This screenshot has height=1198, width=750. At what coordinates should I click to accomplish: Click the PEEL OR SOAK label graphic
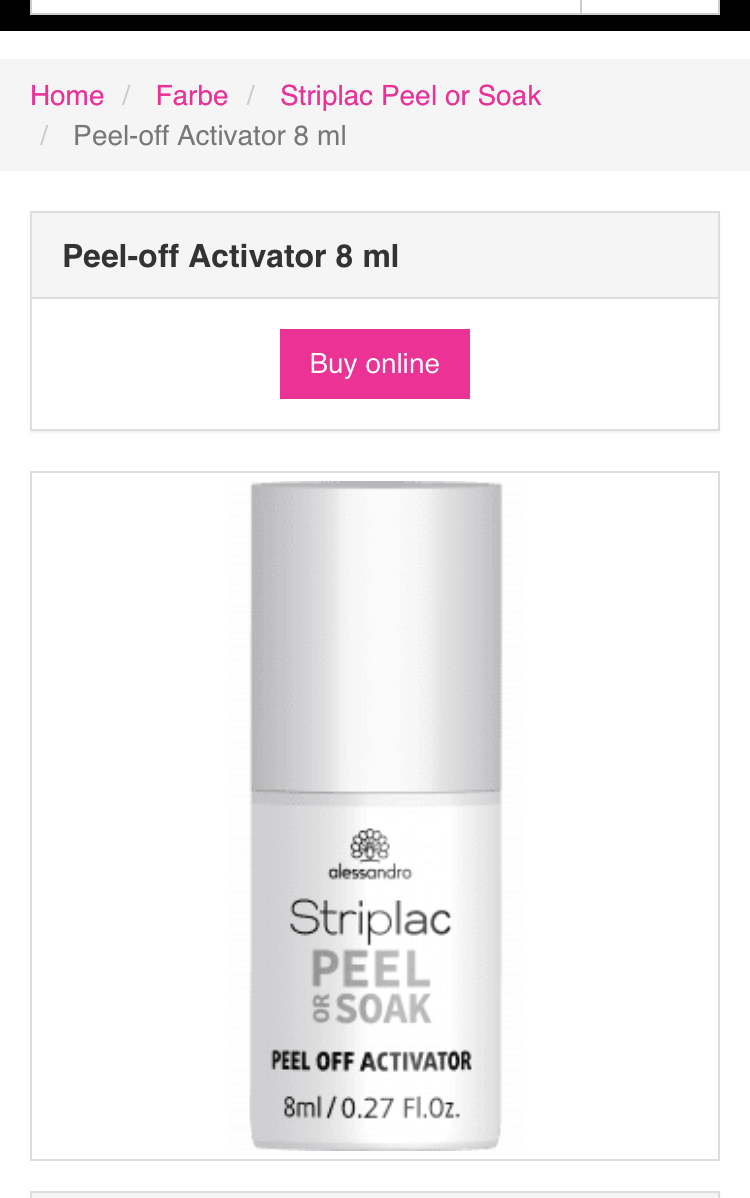tap(372, 986)
